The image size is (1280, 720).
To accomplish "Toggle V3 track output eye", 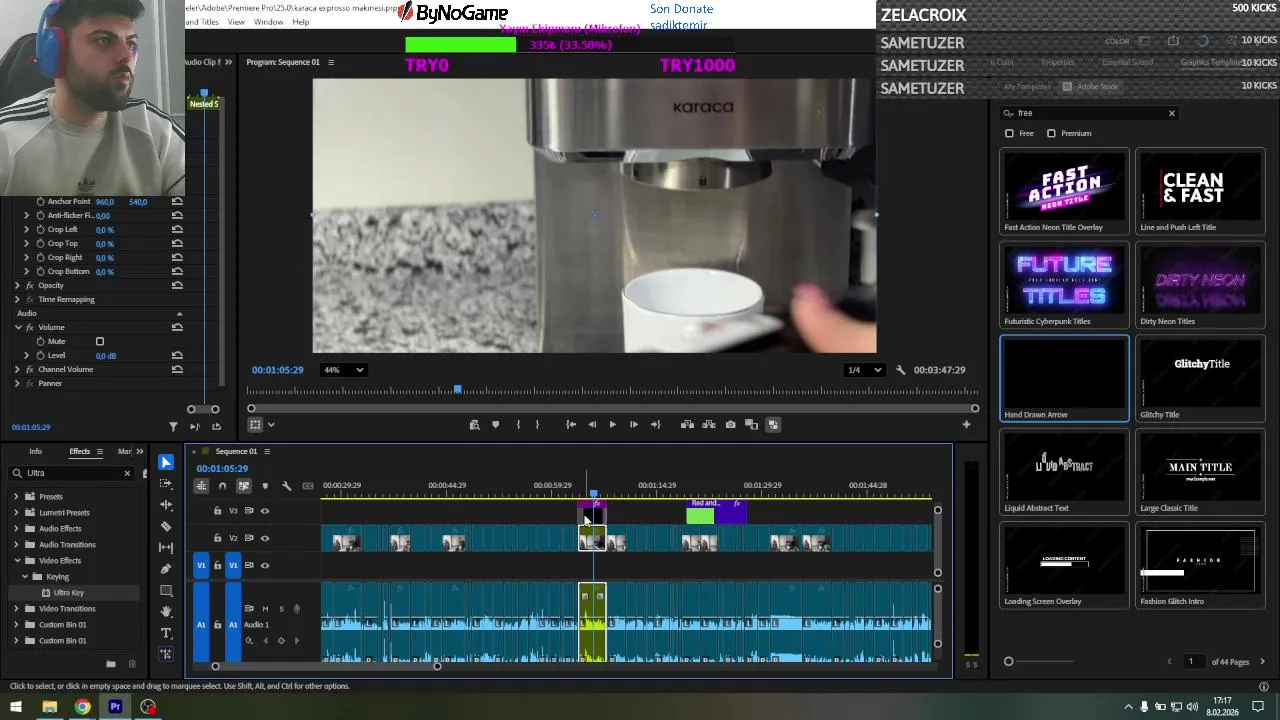I will click(265, 511).
